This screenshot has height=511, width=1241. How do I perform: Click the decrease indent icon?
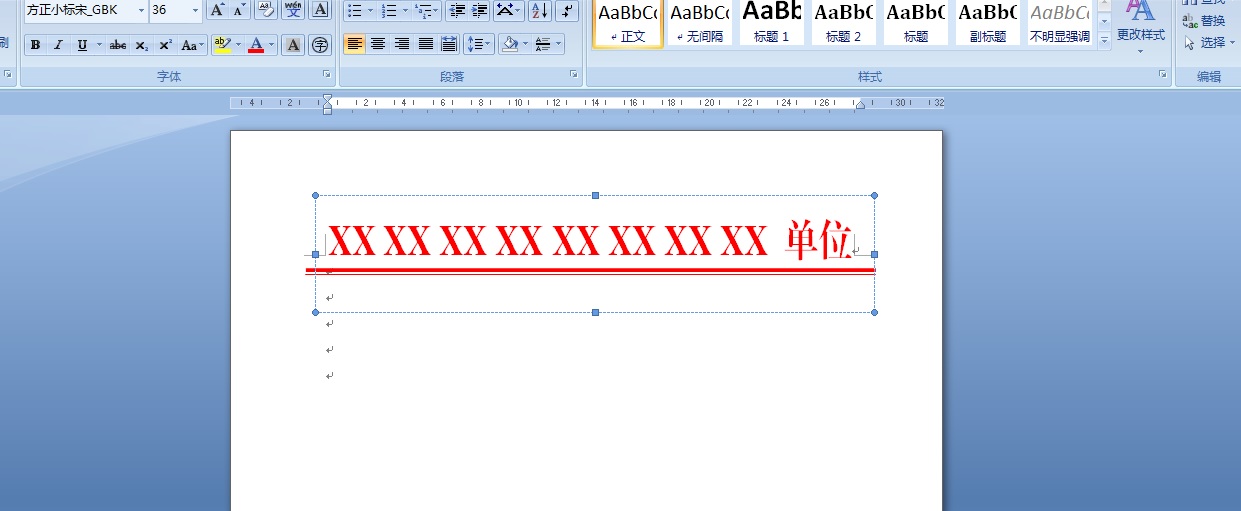click(x=457, y=10)
